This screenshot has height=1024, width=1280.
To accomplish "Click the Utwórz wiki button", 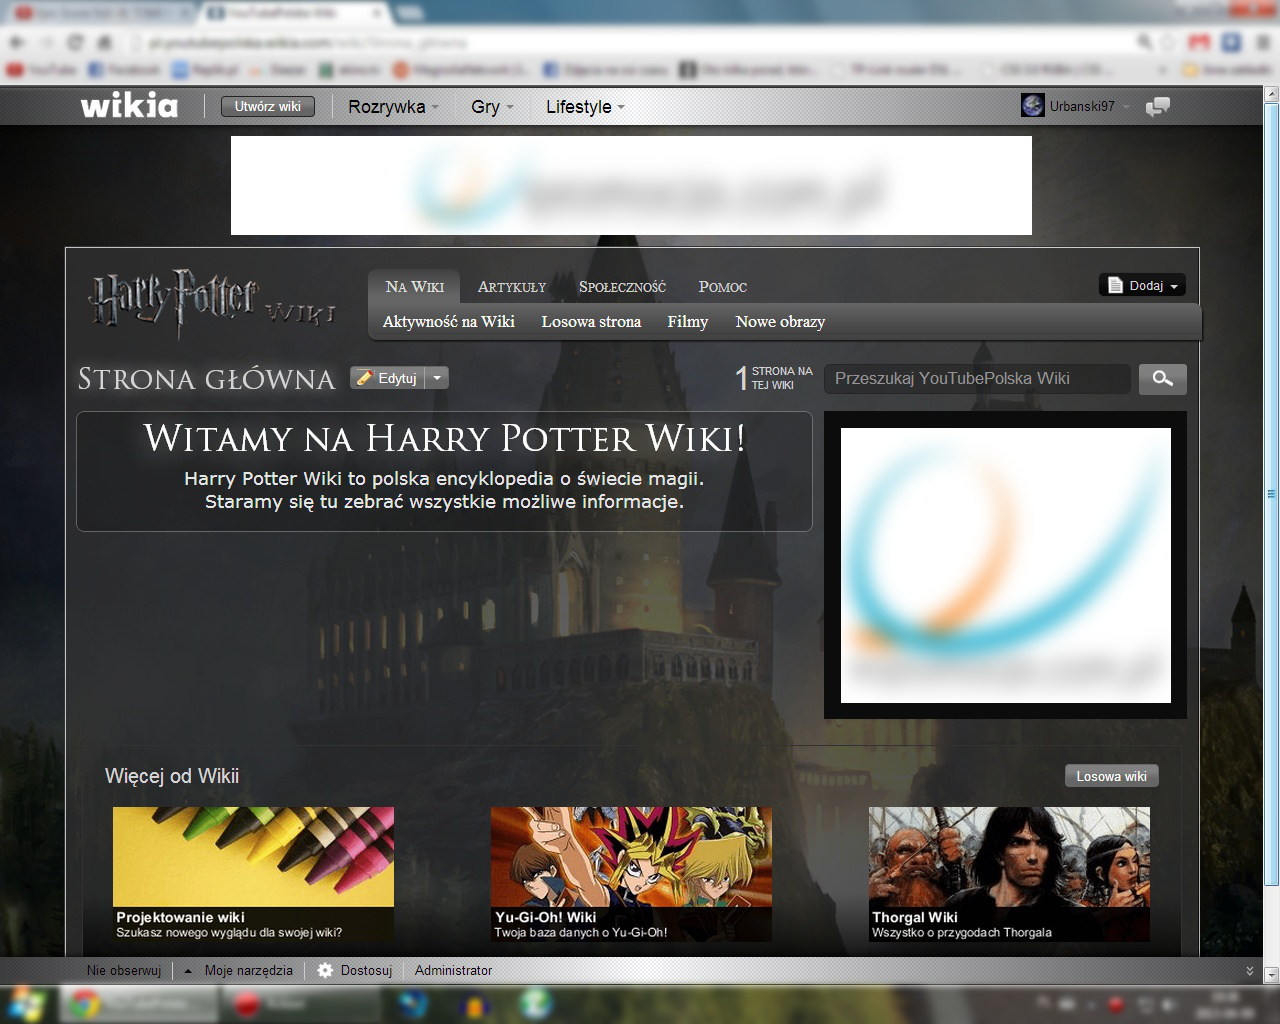I will click(x=268, y=106).
